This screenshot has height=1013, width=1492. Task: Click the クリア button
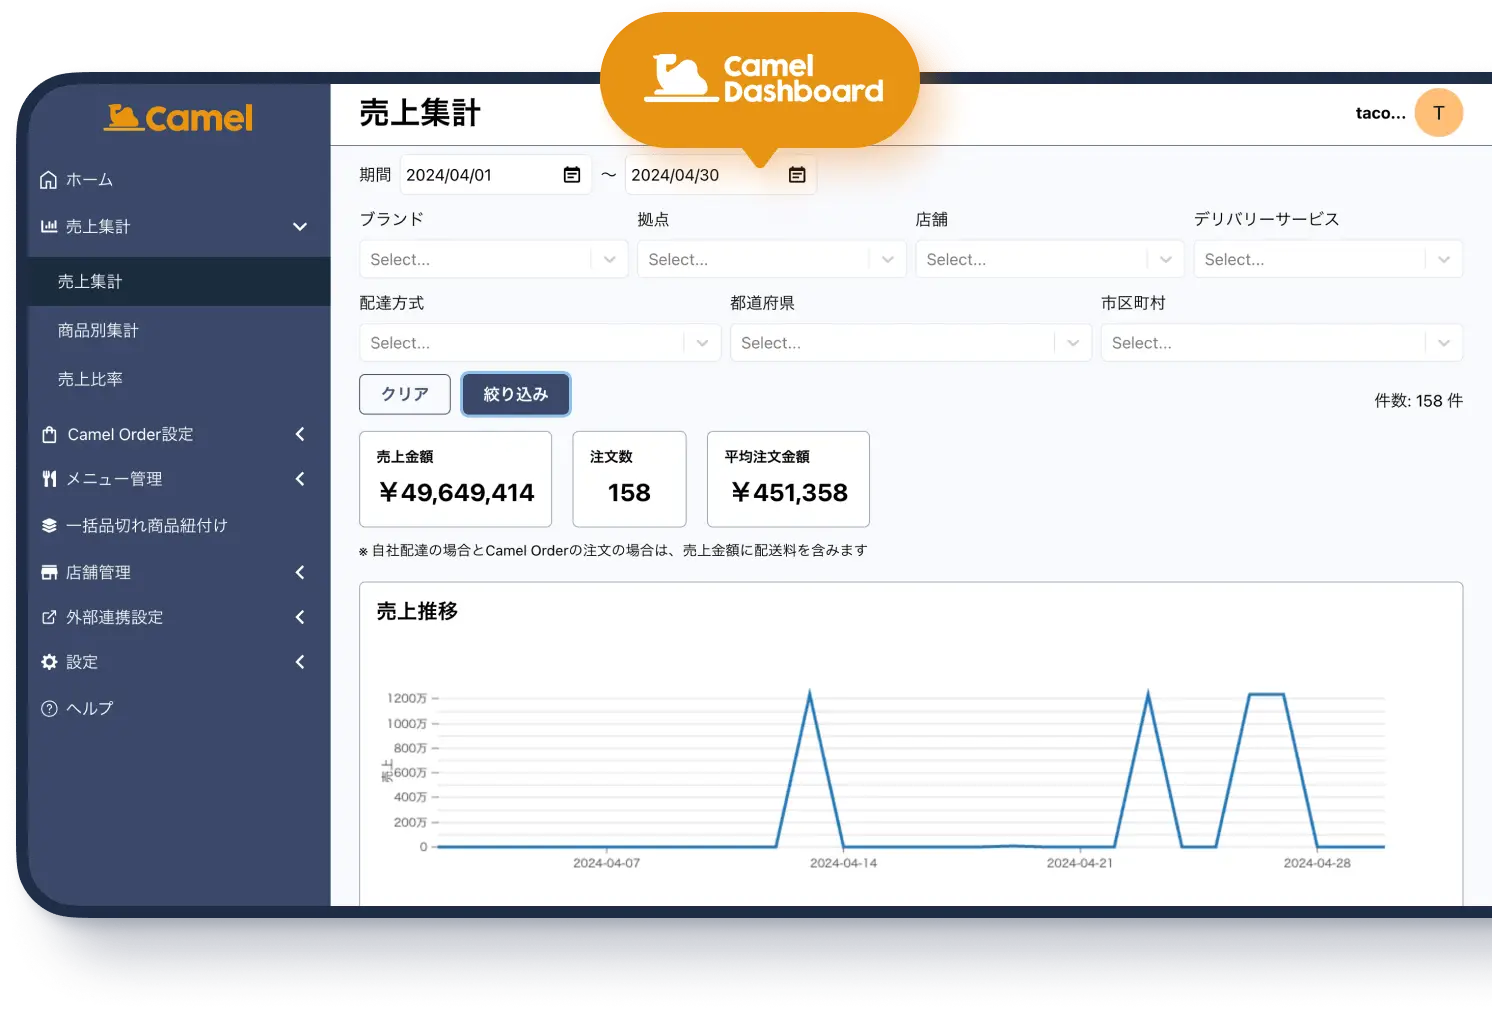click(x=405, y=394)
